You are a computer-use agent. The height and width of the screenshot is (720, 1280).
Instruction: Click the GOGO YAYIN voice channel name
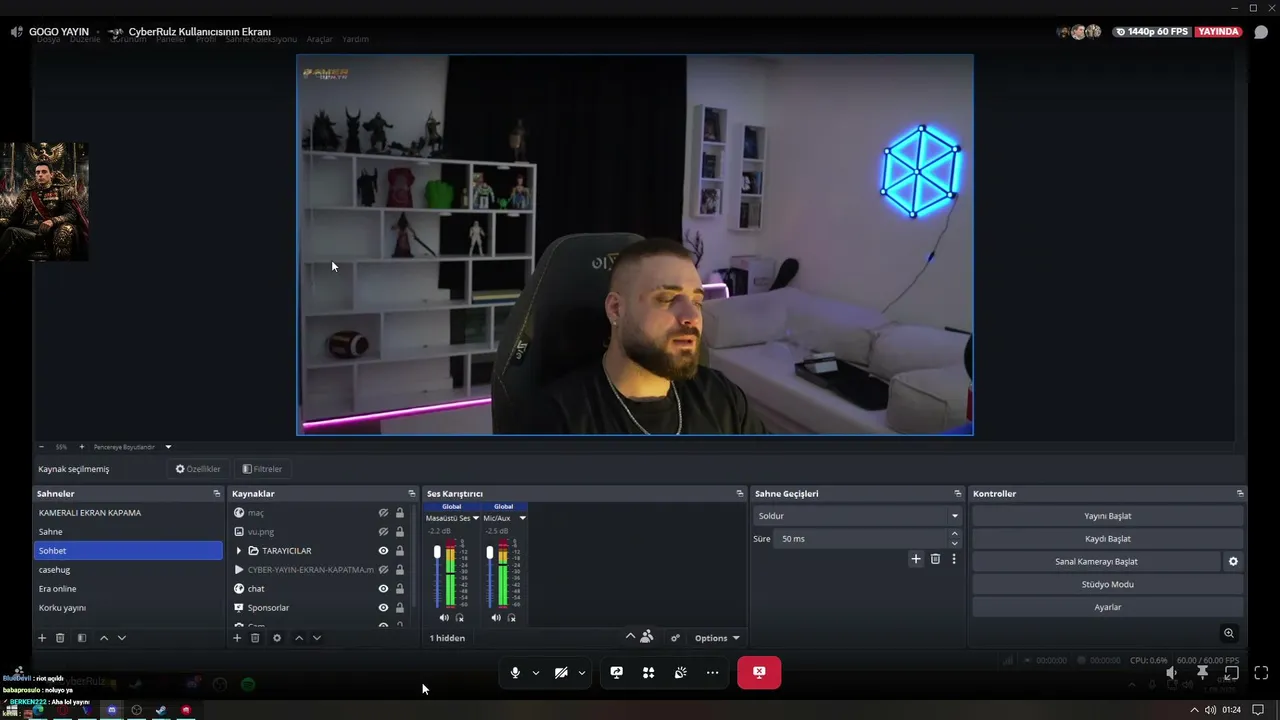(x=59, y=32)
